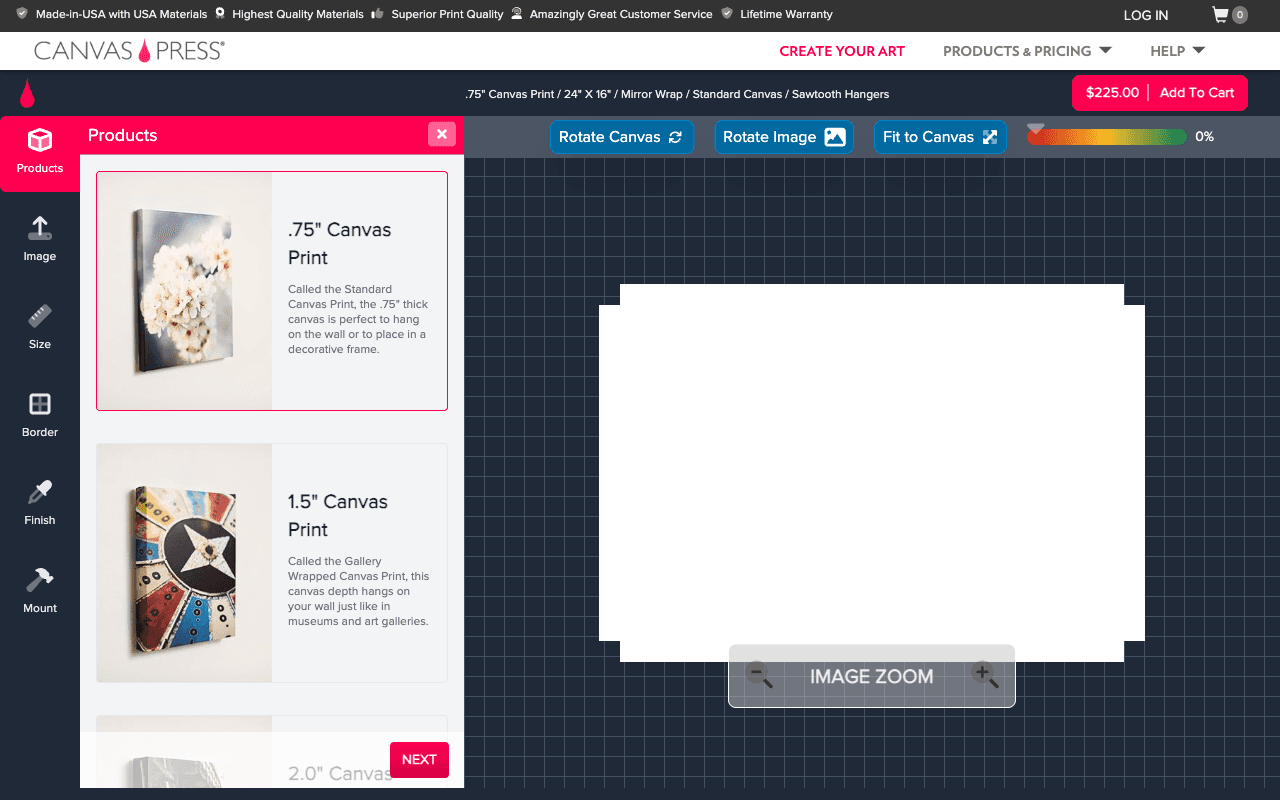Screen dimensions: 1280x800
Task: Close the Products panel
Action: [x=441, y=134]
